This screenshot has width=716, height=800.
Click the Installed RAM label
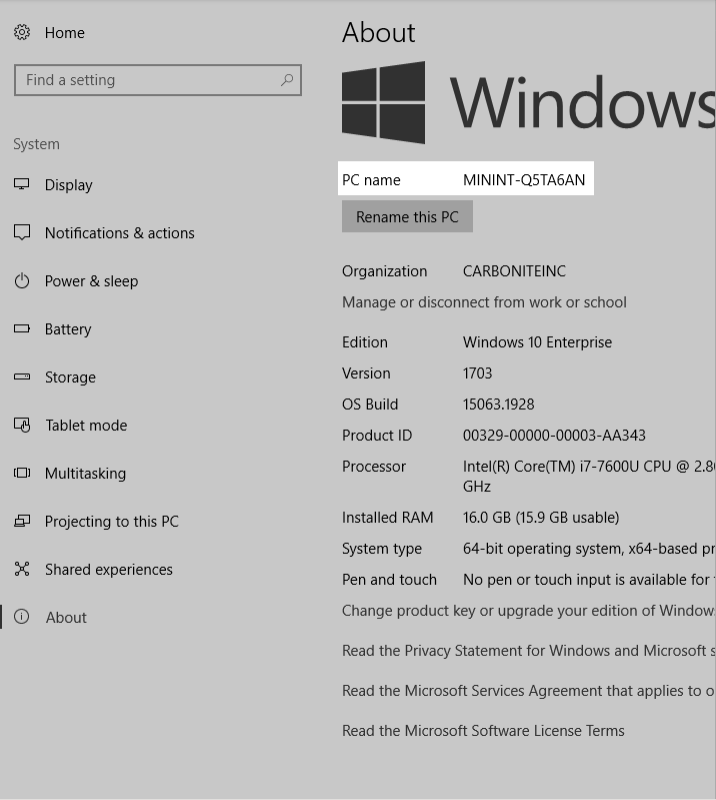(387, 517)
